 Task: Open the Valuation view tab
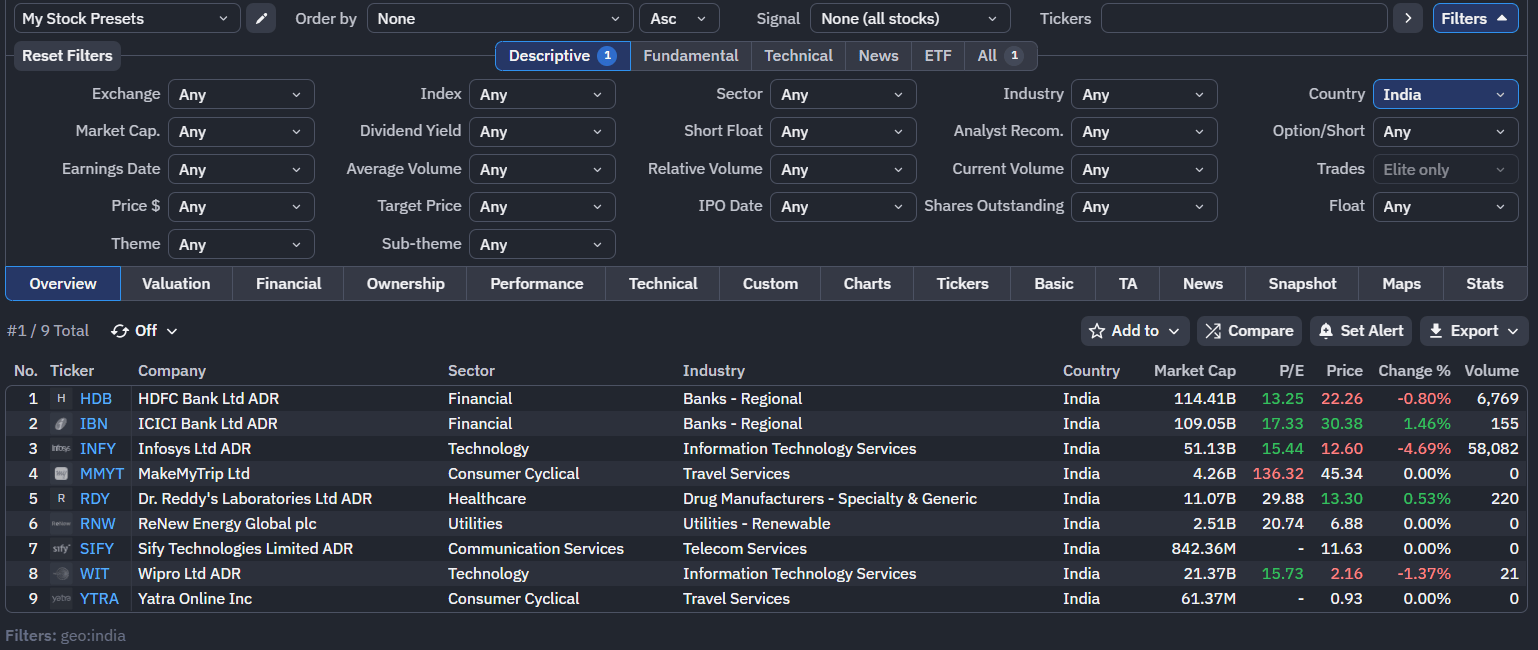[x=176, y=284]
